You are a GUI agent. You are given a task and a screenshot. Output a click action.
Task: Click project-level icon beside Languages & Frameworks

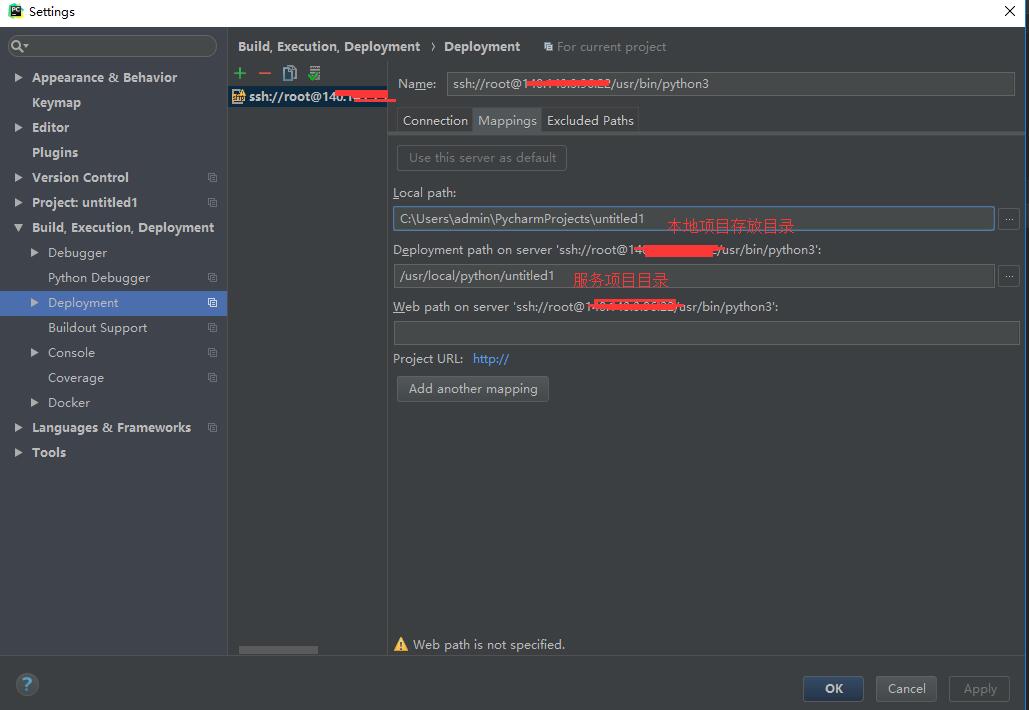click(212, 427)
